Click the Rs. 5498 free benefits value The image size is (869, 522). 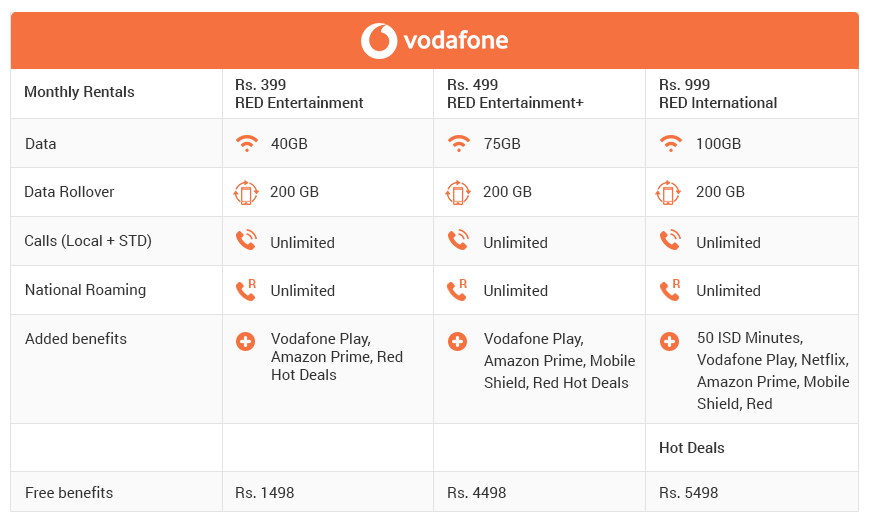tap(688, 493)
